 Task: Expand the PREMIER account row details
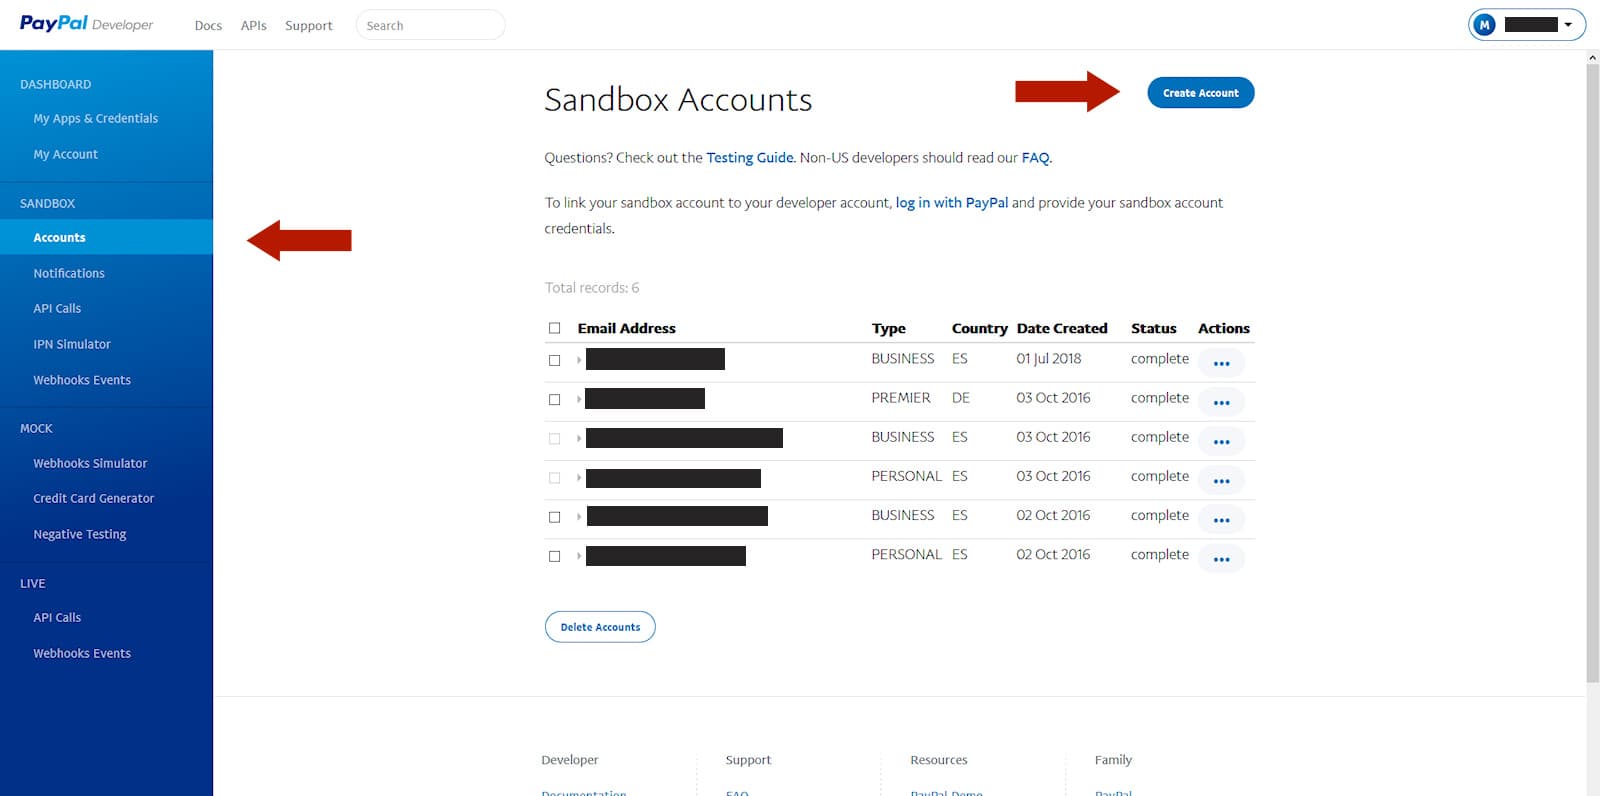pos(579,399)
